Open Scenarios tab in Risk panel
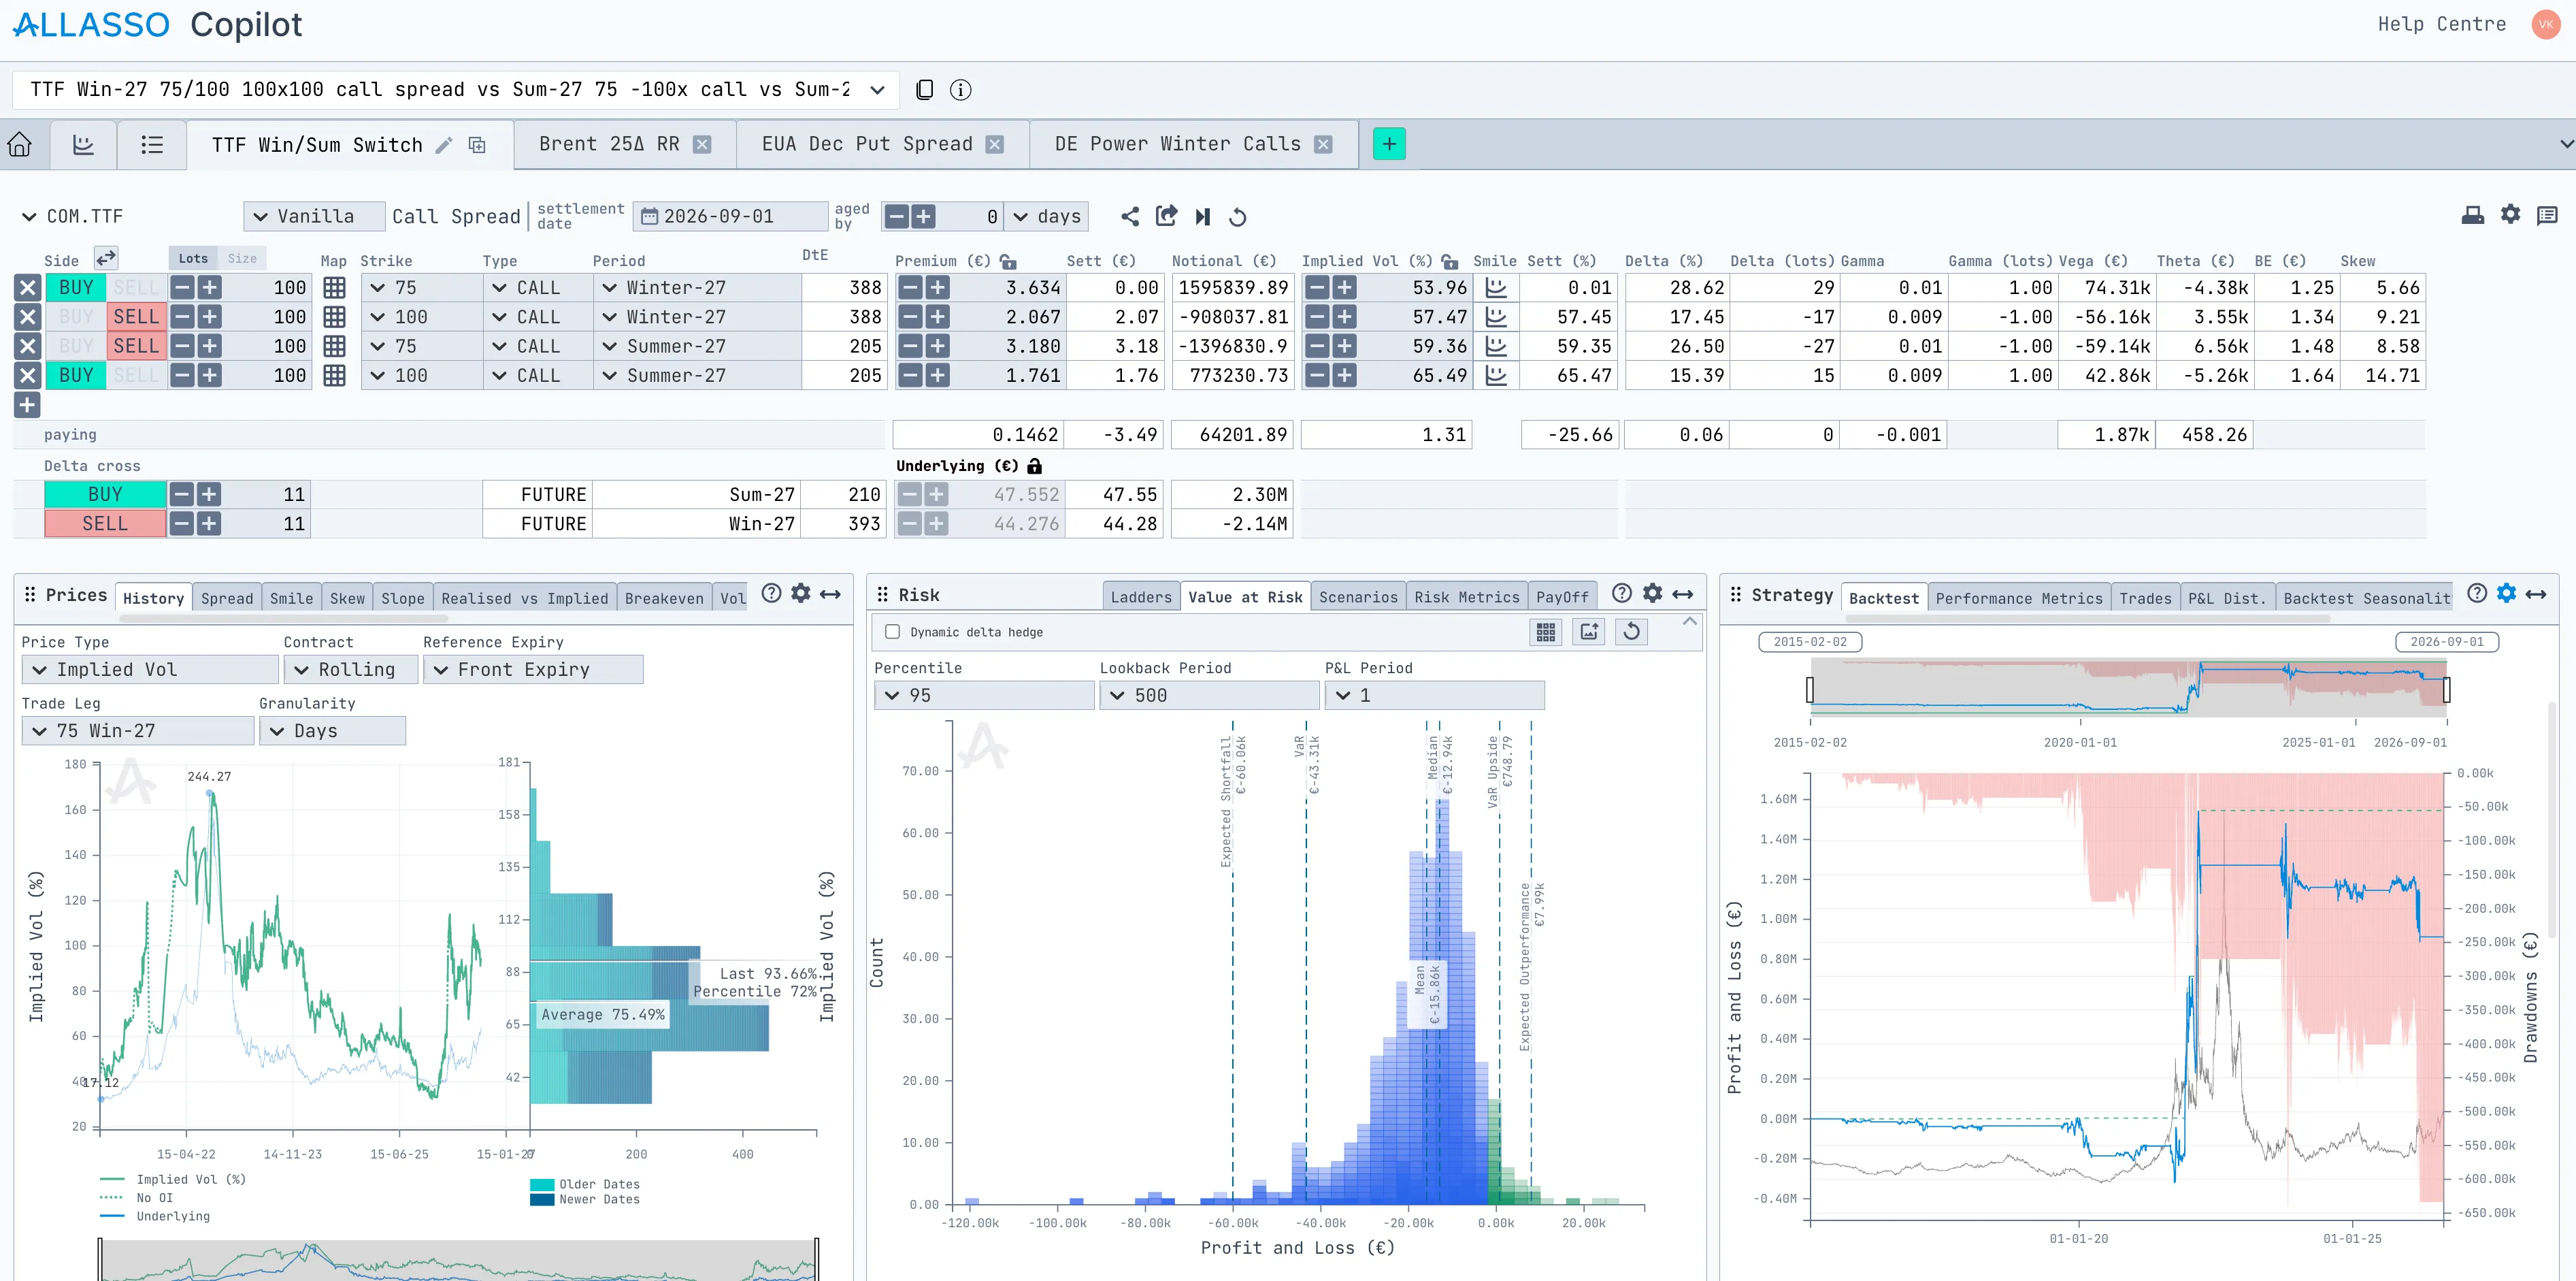 point(1358,597)
